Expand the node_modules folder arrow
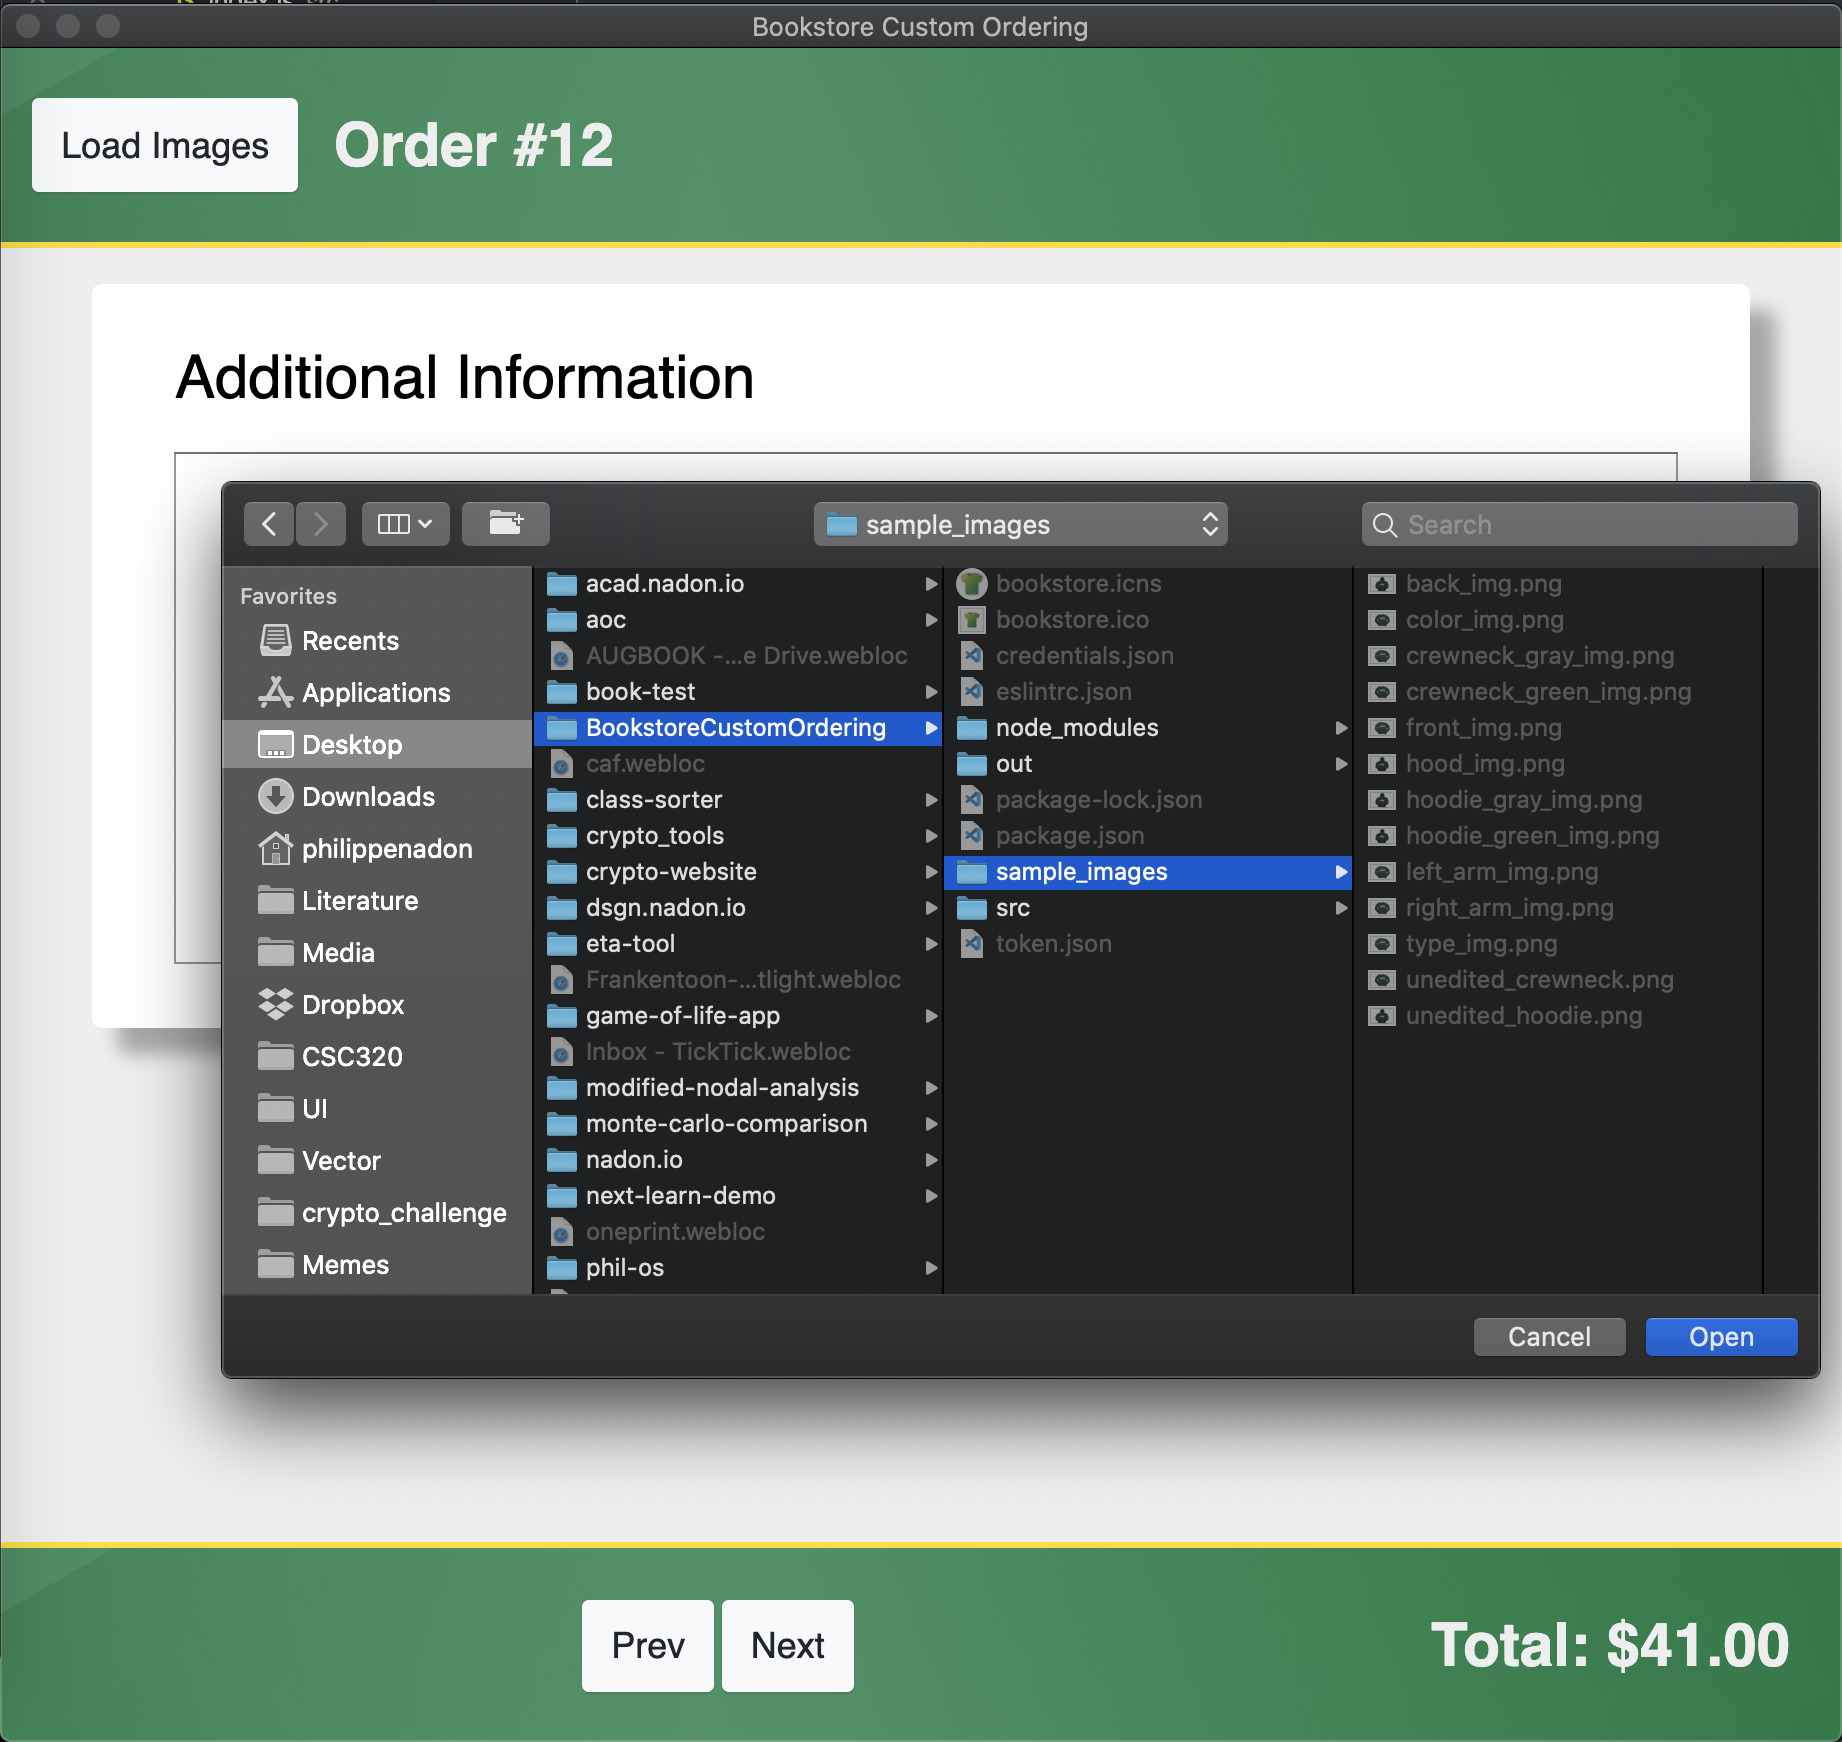 pos(1341,728)
